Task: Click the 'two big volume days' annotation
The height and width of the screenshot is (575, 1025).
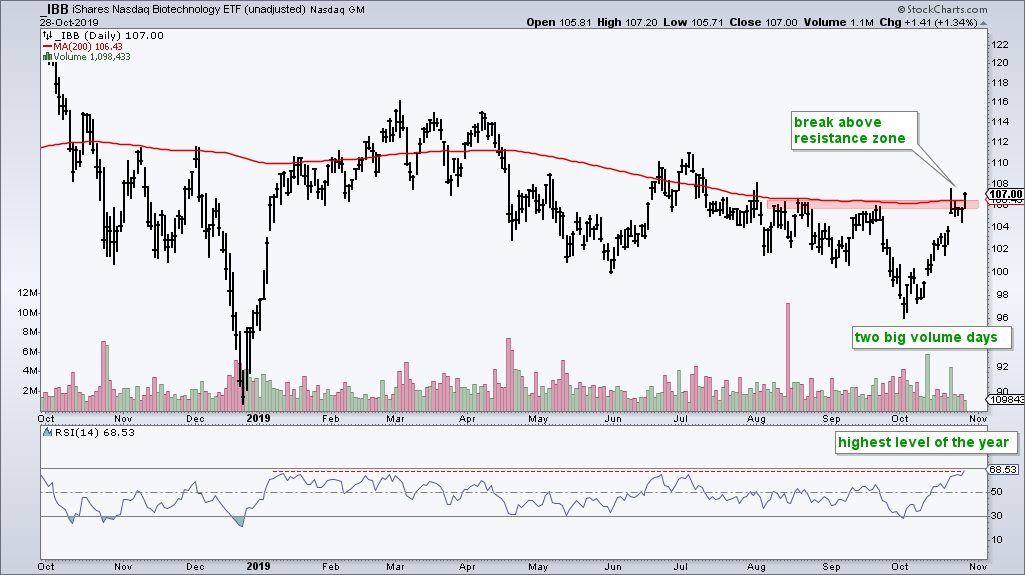Action: point(931,337)
